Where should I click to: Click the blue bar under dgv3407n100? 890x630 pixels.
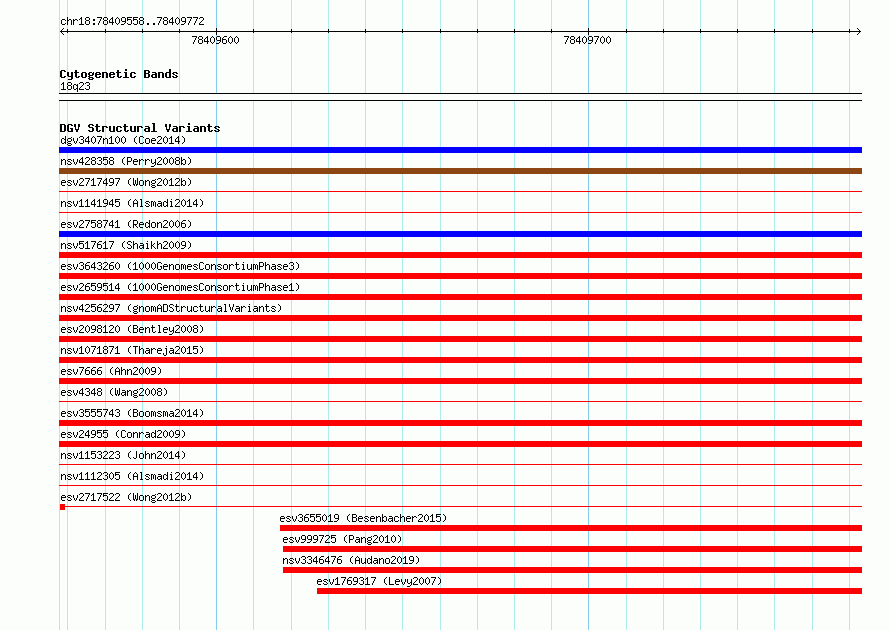tap(460, 150)
